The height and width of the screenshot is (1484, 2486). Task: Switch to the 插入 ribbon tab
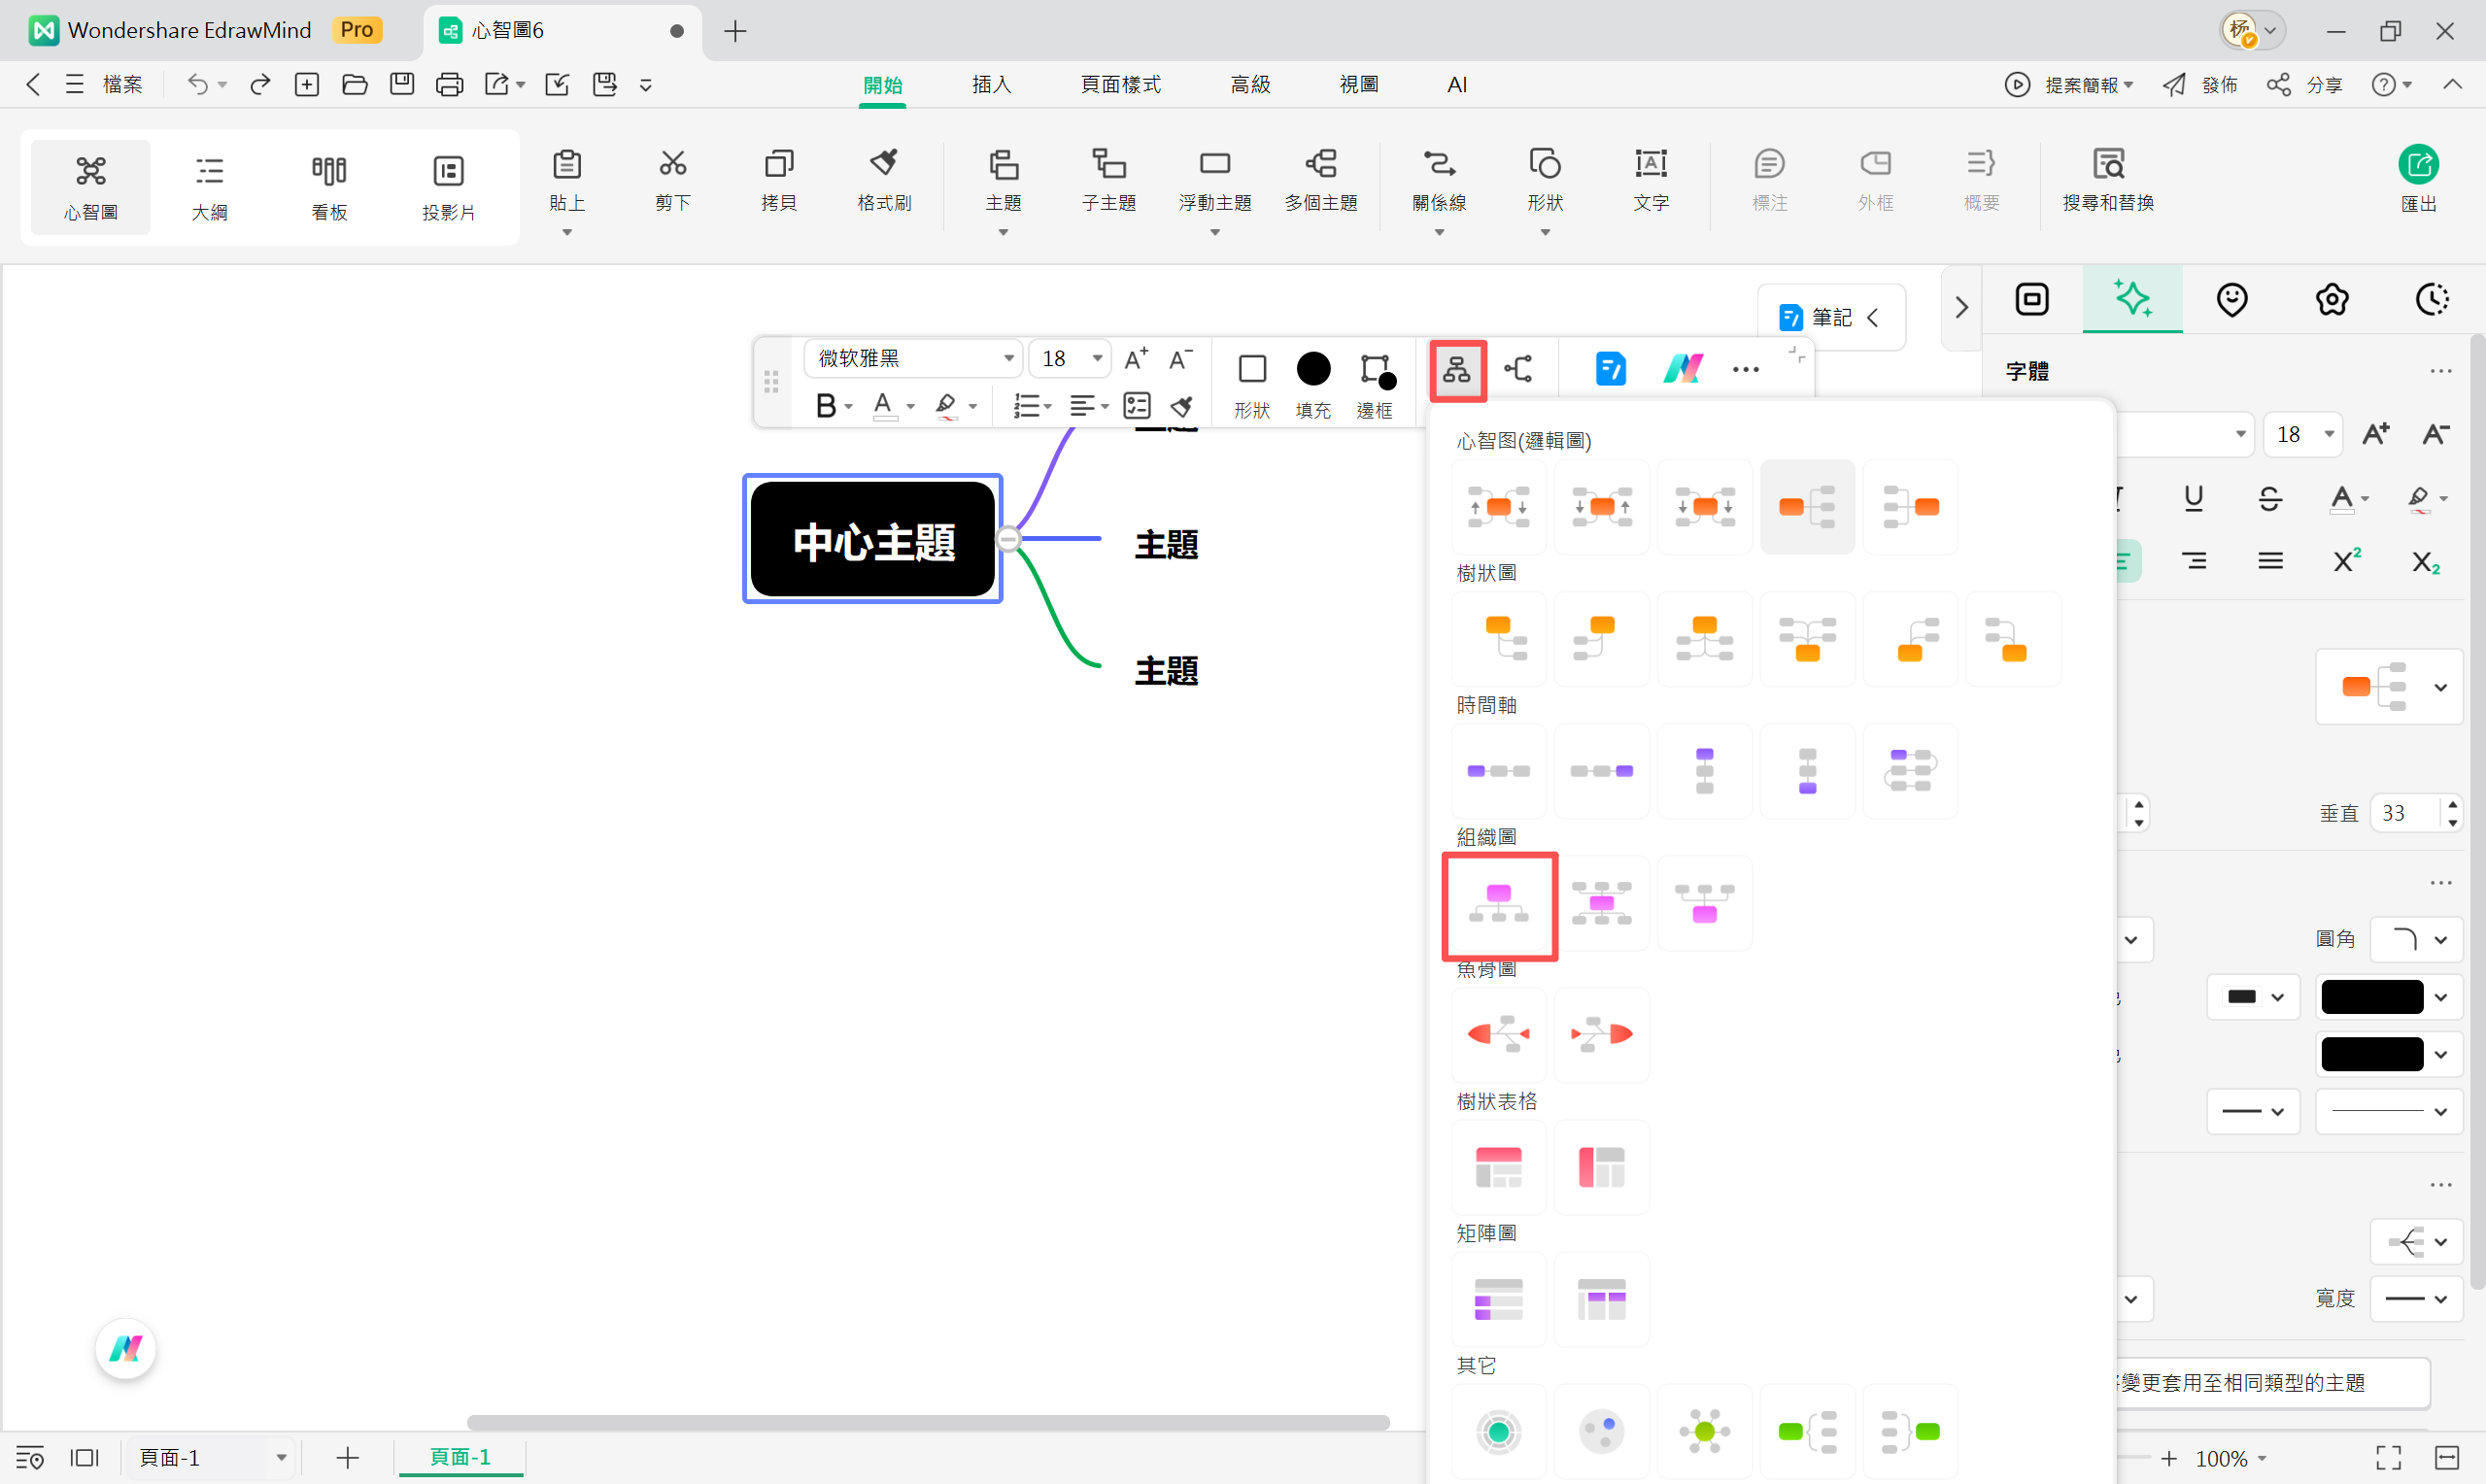coord(991,84)
